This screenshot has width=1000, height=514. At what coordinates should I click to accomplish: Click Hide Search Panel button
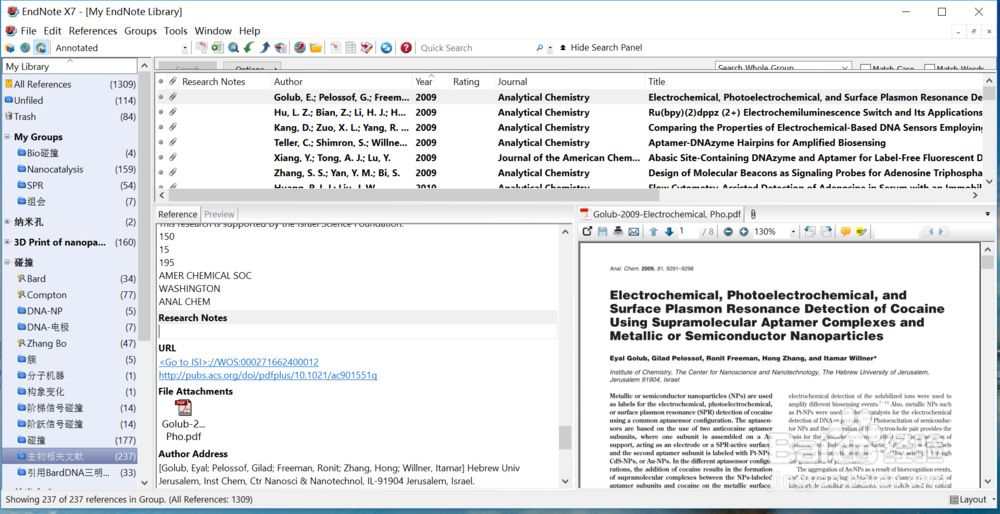(600, 48)
